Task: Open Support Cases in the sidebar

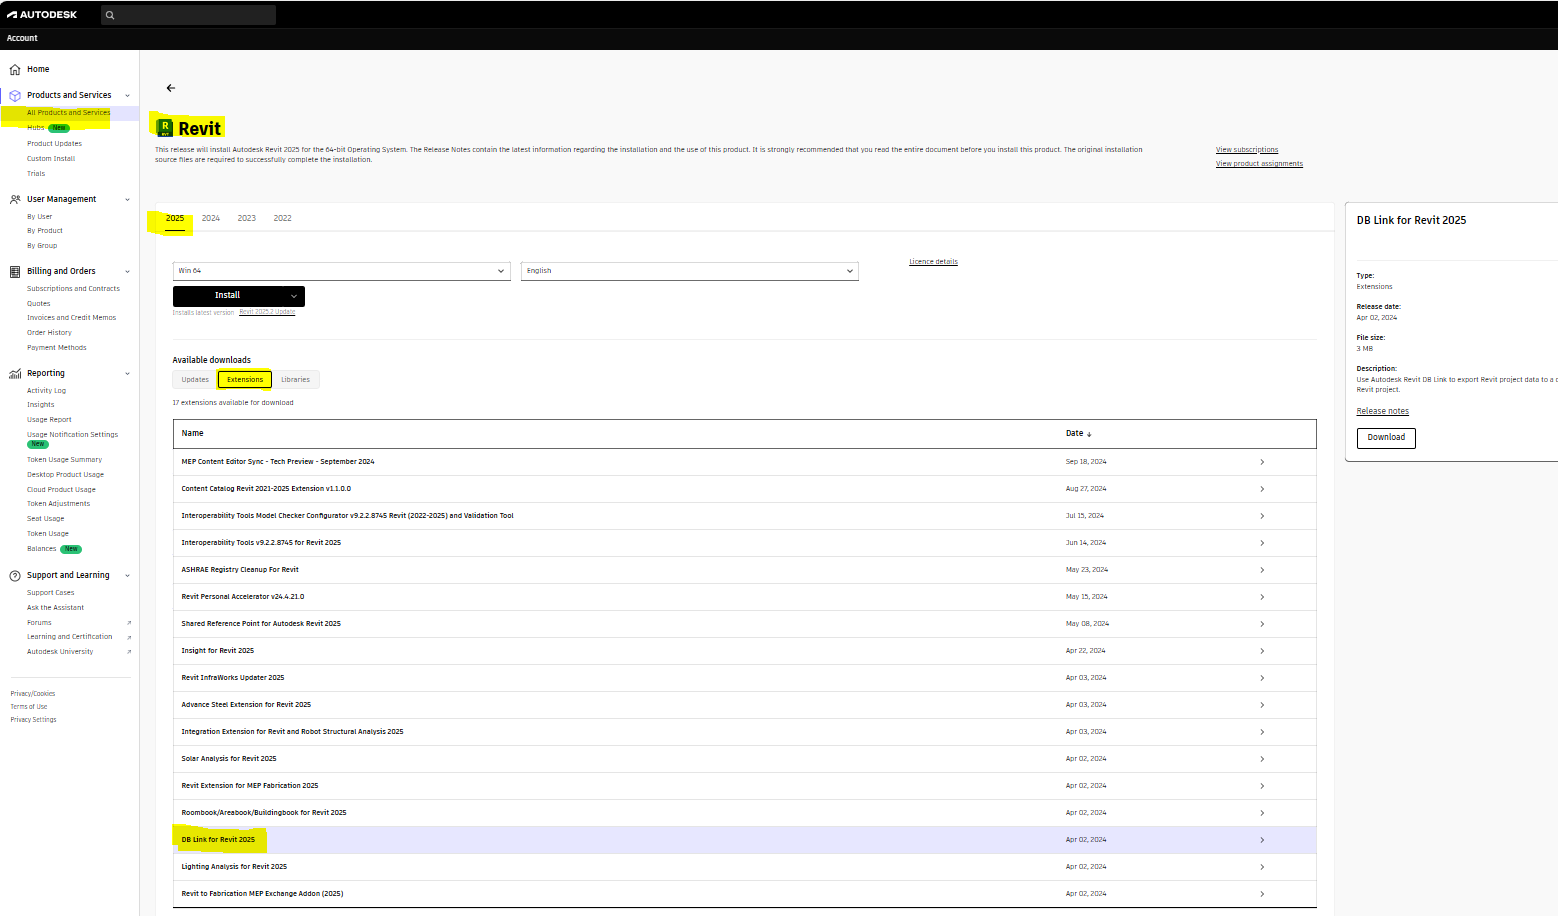Action: point(51,593)
